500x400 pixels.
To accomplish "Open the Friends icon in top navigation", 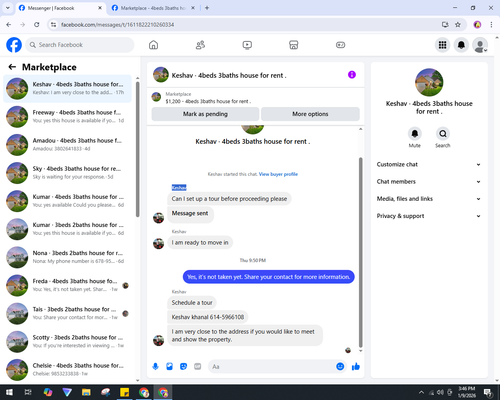I will (200, 45).
